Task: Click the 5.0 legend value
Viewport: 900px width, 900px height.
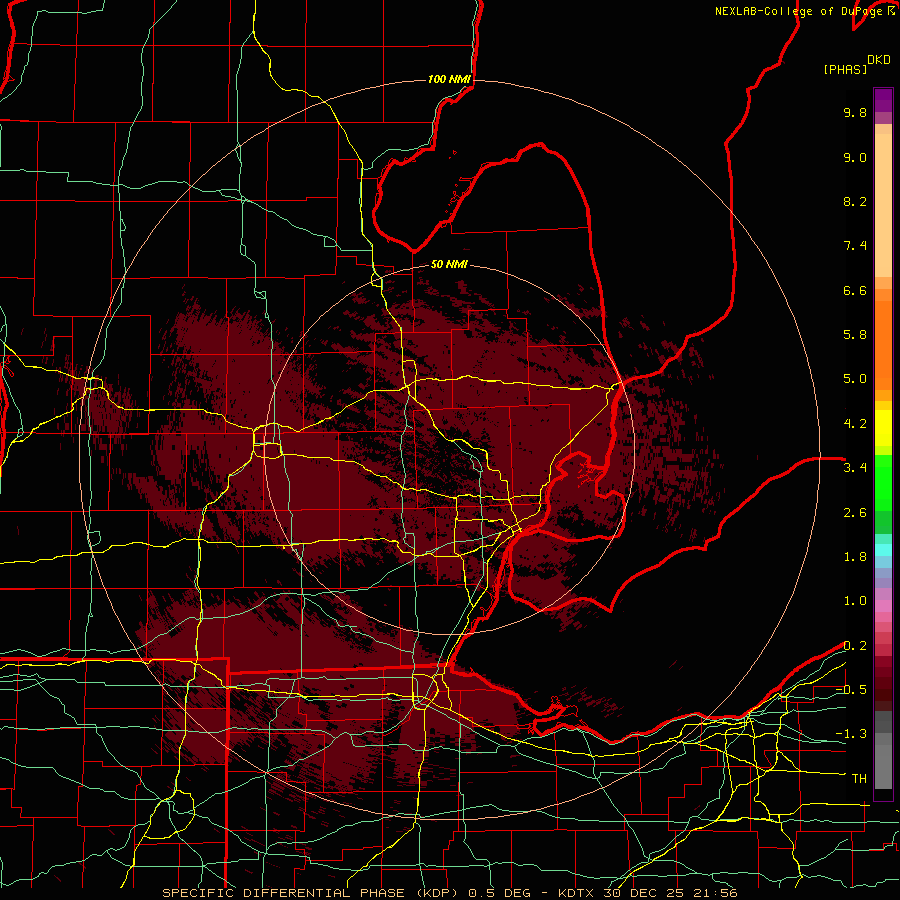Action: coord(855,379)
